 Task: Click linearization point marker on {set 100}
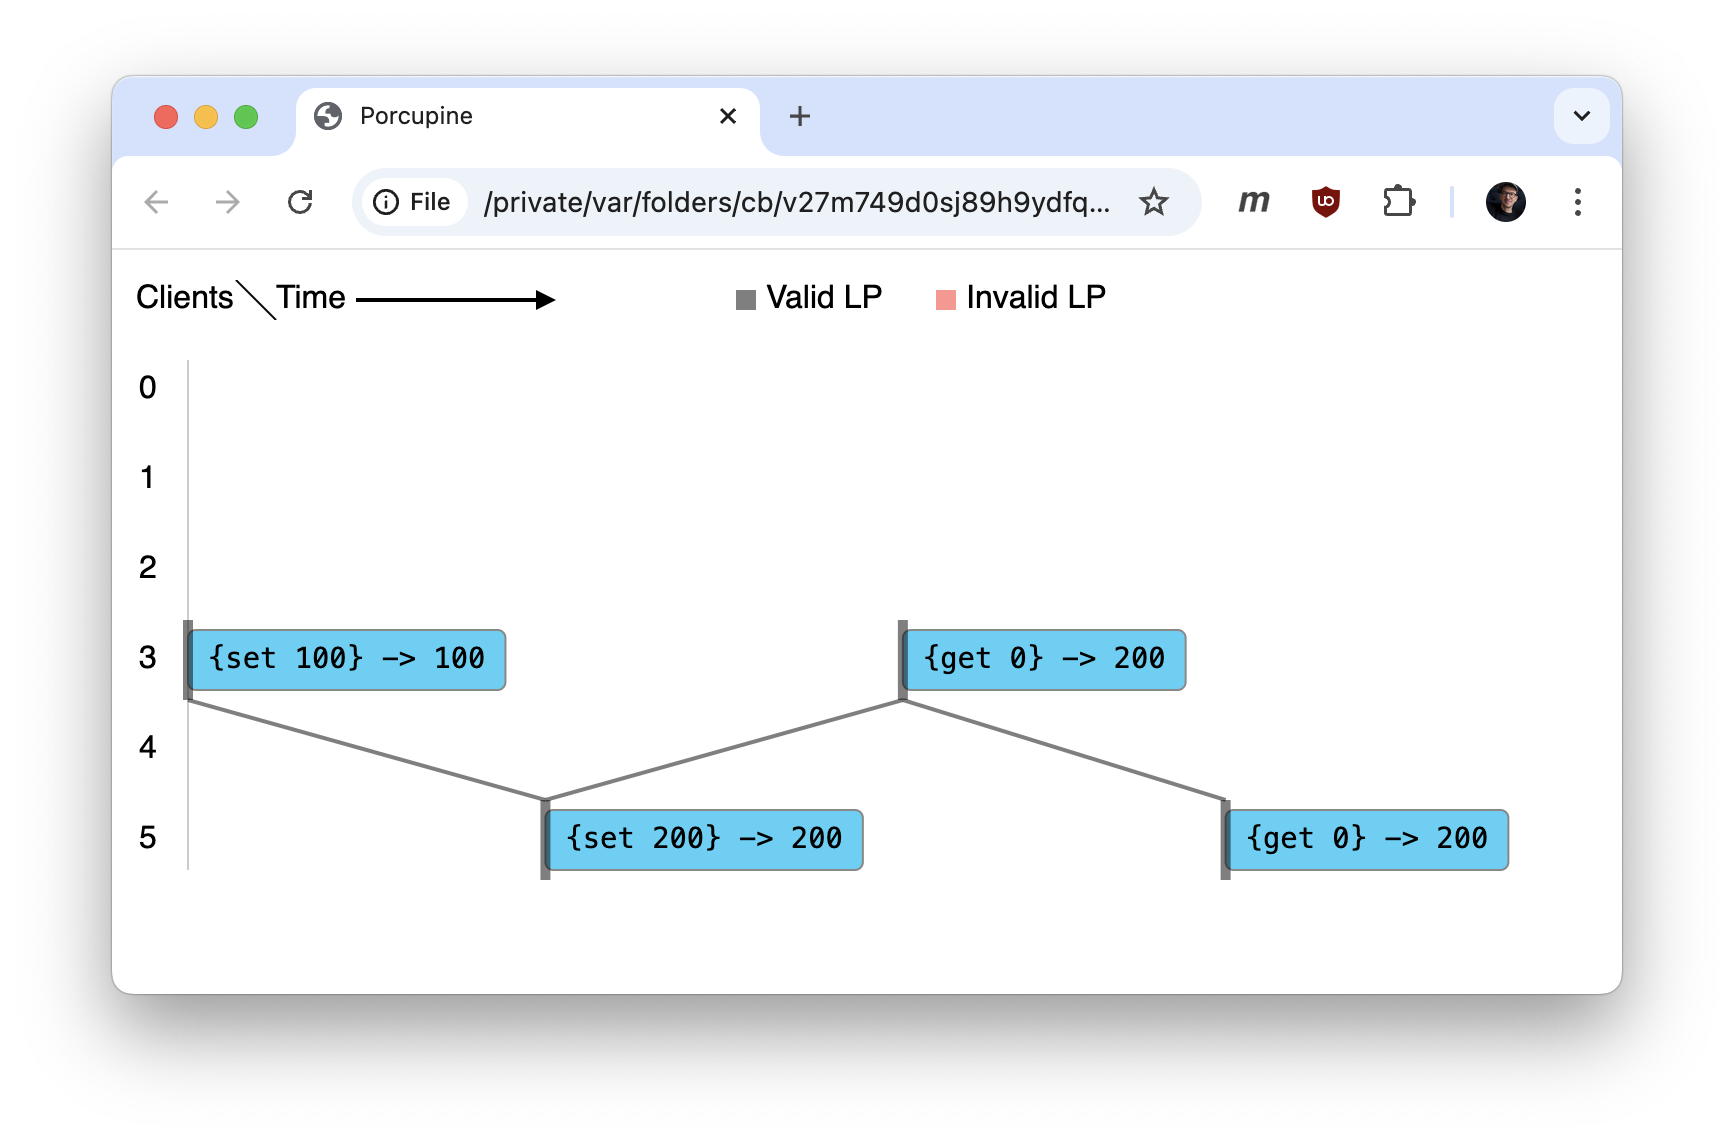(x=187, y=660)
